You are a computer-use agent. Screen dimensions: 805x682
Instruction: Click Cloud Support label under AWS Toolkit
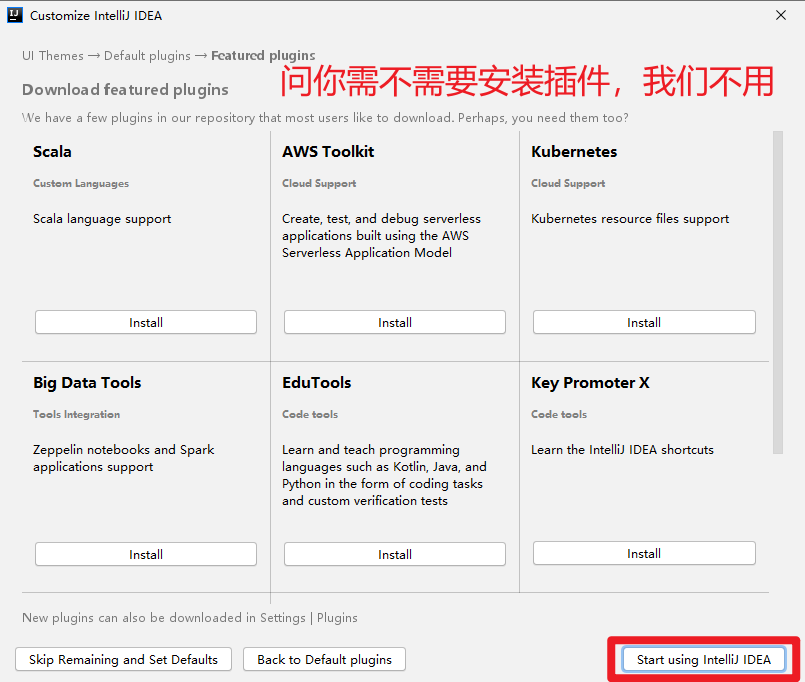point(319,183)
